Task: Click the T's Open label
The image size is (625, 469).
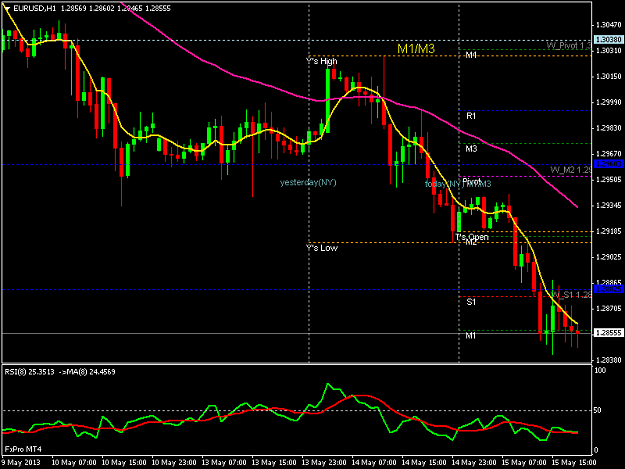Action: click(x=472, y=237)
